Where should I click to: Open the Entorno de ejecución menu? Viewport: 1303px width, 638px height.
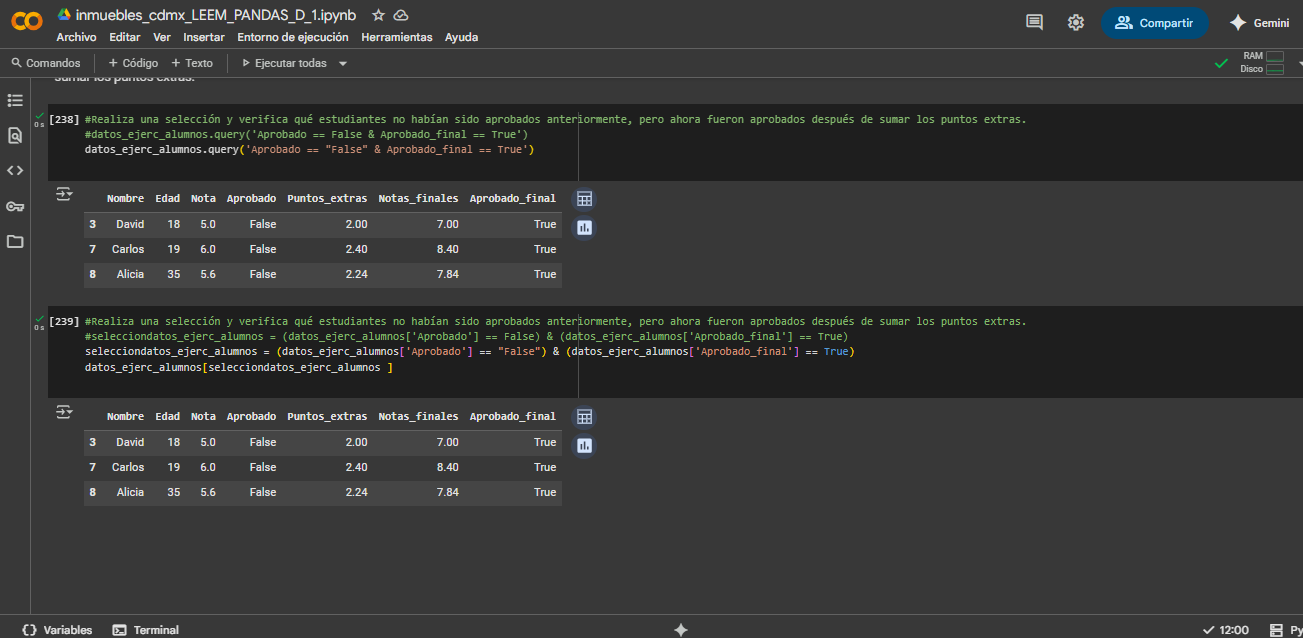[293, 37]
